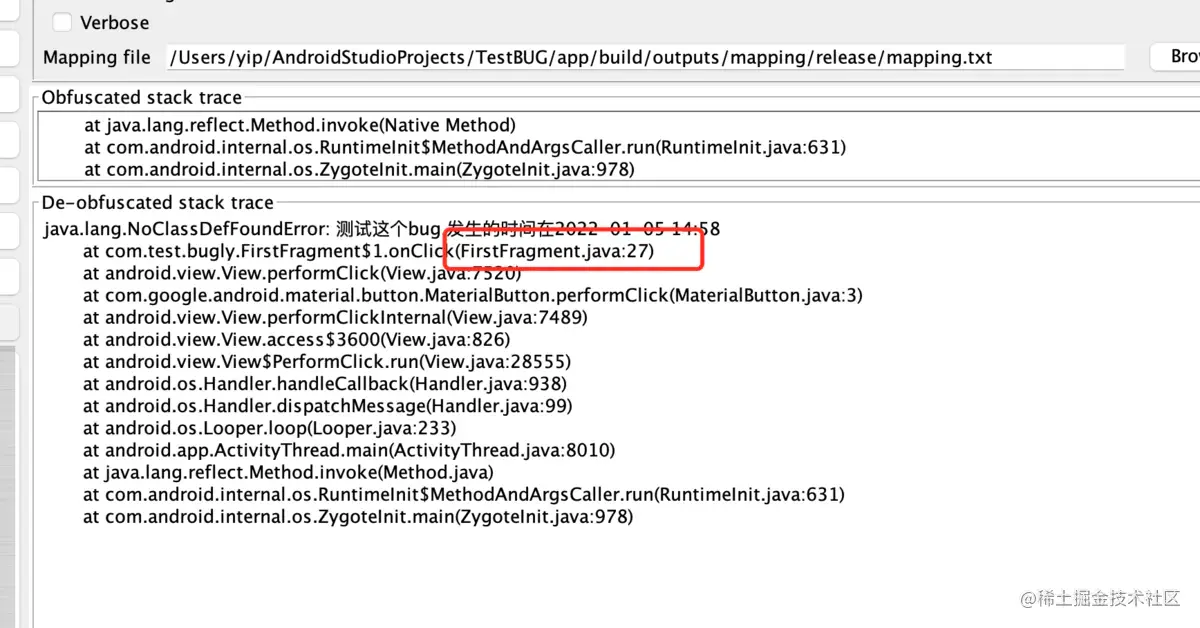Select the View$PerformClick.run(View.java:28555) line
Screen dimensions: 1200x628
pos(327,361)
